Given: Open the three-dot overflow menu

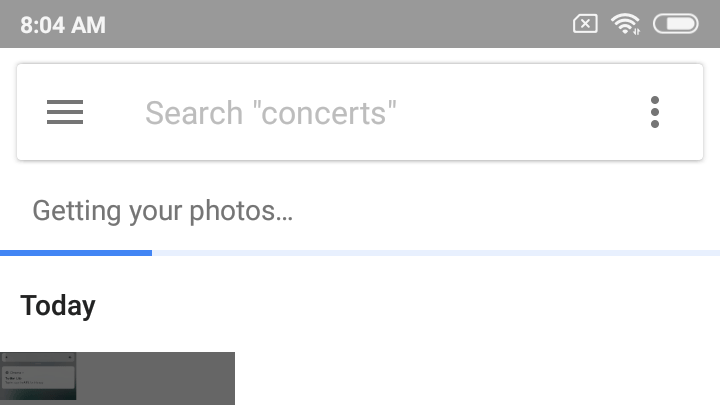Looking at the screenshot, I should pos(655,112).
